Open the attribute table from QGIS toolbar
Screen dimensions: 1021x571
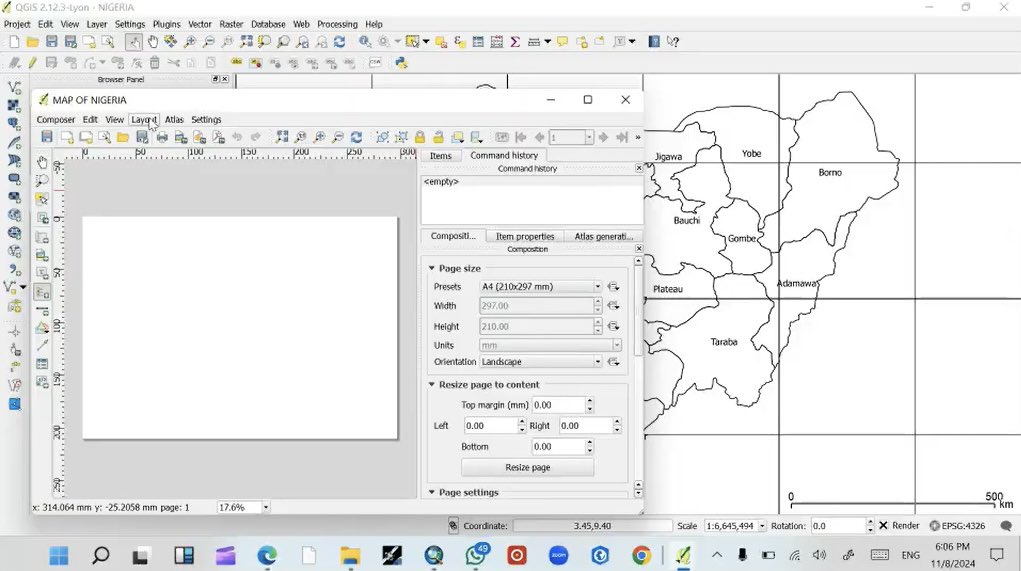click(x=478, y=42)
